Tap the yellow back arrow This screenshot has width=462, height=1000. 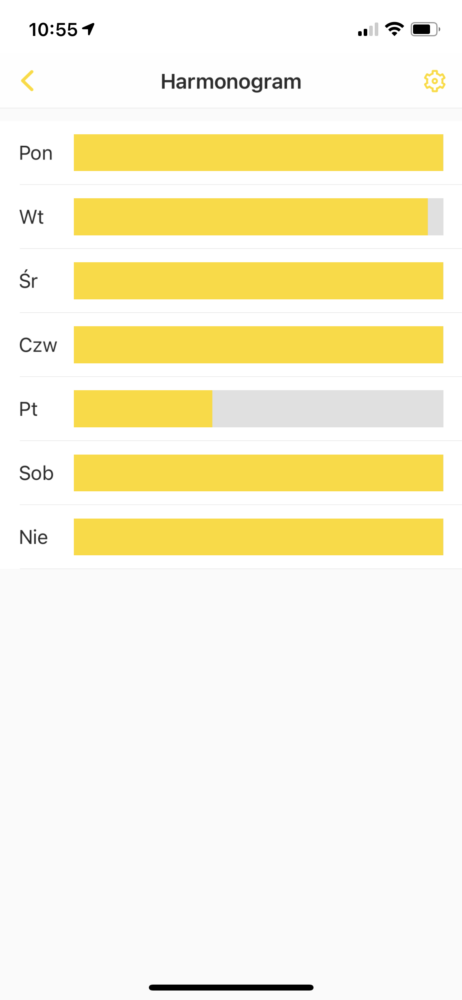tap(27, 82)
